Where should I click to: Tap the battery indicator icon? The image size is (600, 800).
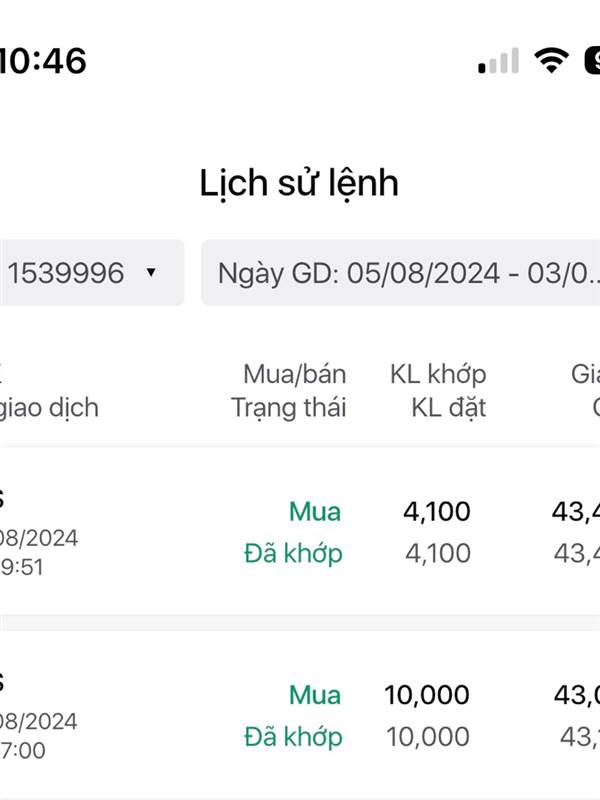click(592, 60)
